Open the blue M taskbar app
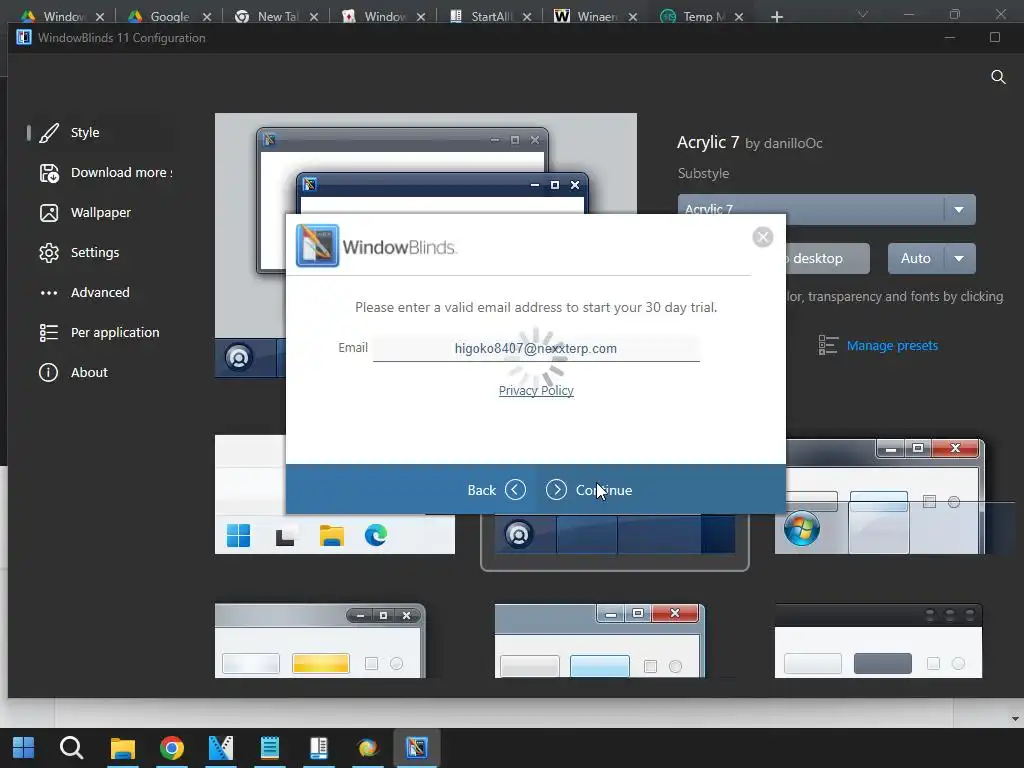The image size is (1024, 768). (221, 748)
